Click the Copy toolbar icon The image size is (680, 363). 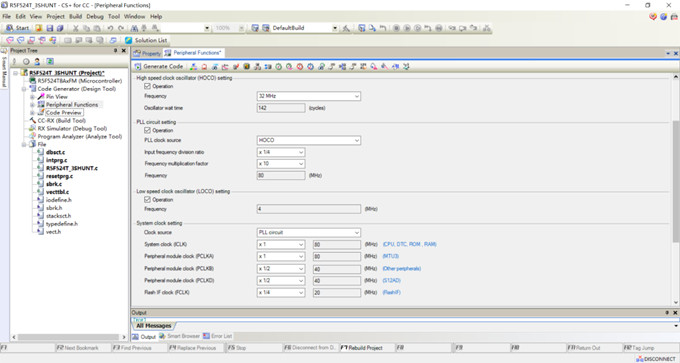(86, 28)
